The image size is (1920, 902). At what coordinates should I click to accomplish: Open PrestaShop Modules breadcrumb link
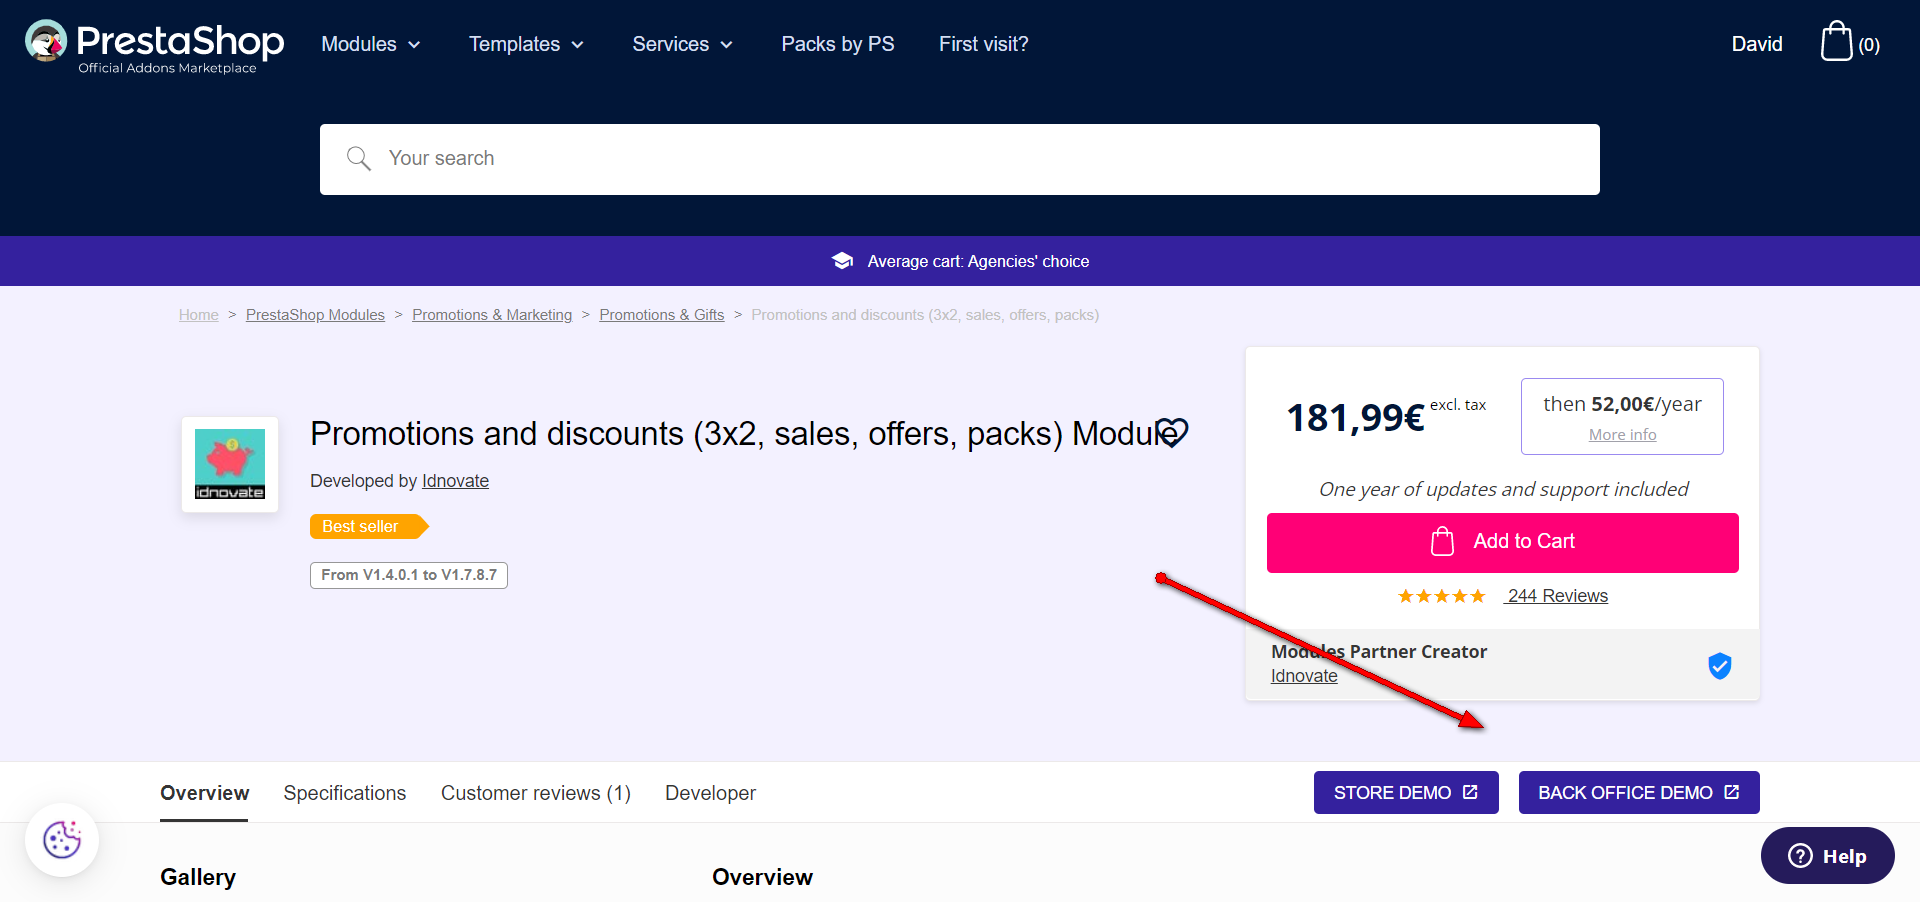pyautogui.click(x=315, y=315)
